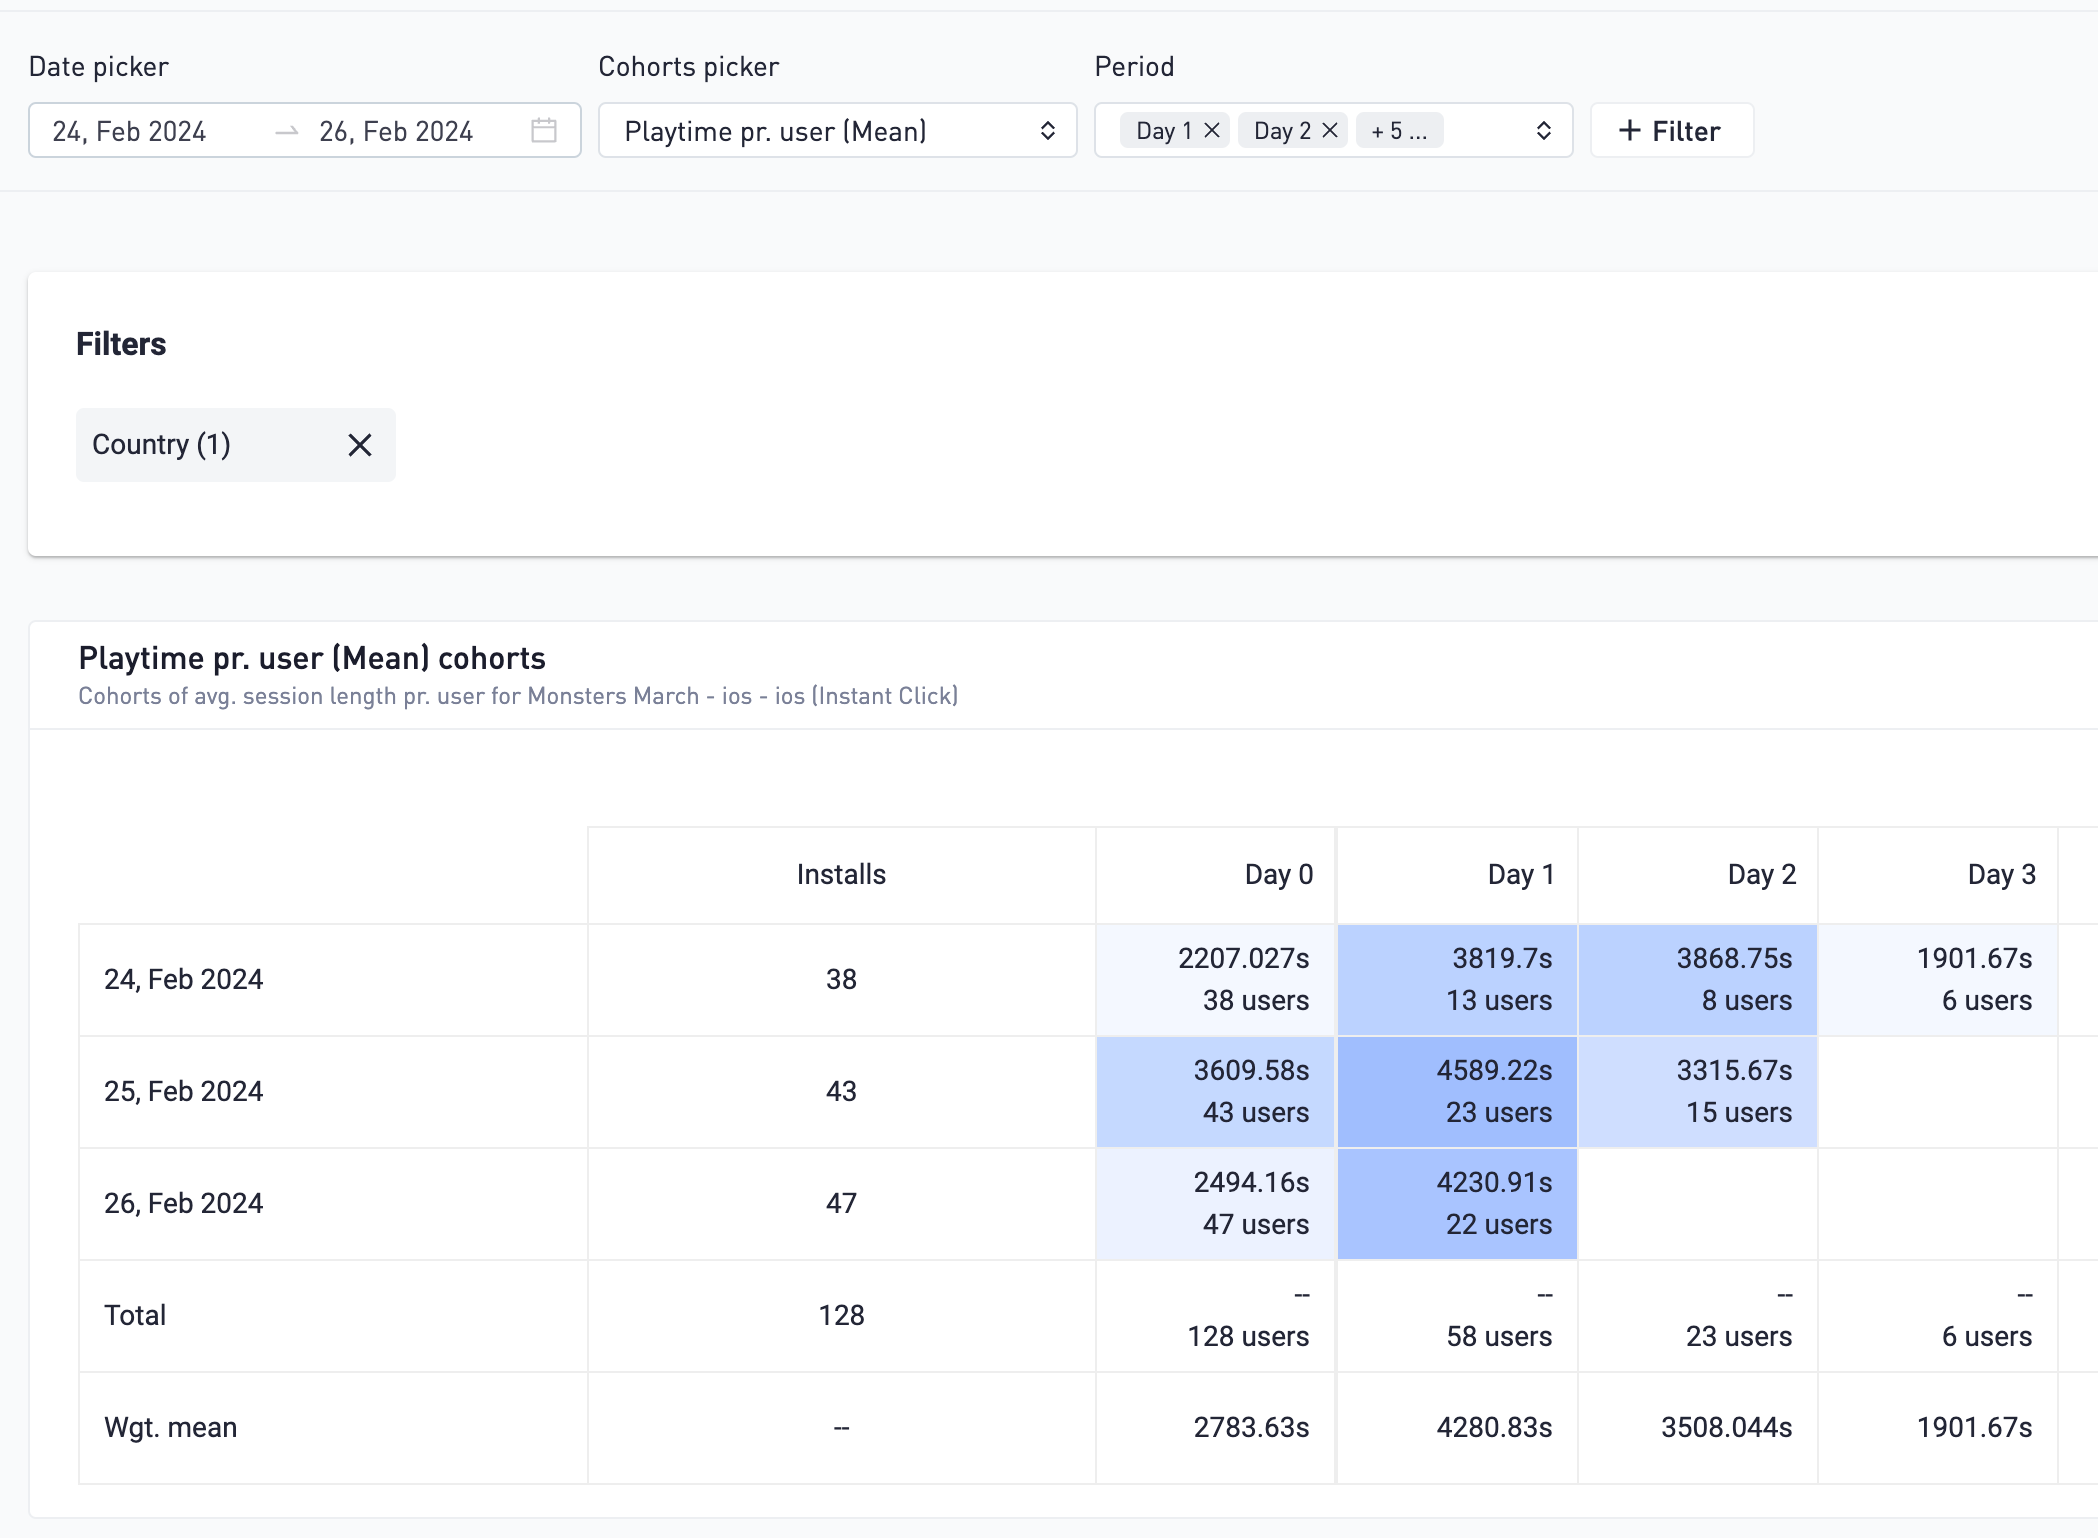2098x1538 pixels.
Task: Click installs value 43
Action: (x=841, y=1092)
